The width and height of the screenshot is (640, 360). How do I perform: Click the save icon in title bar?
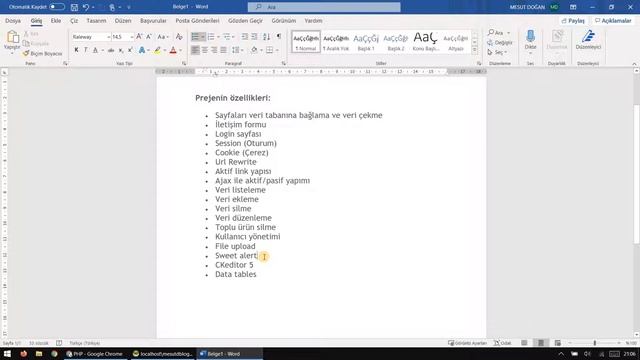[74, 7]
